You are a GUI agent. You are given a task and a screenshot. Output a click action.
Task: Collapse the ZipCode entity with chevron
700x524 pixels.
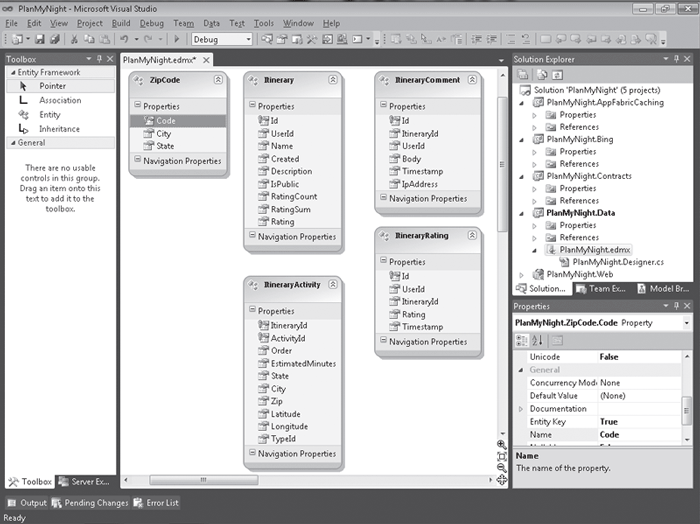[x=218, y=79]
